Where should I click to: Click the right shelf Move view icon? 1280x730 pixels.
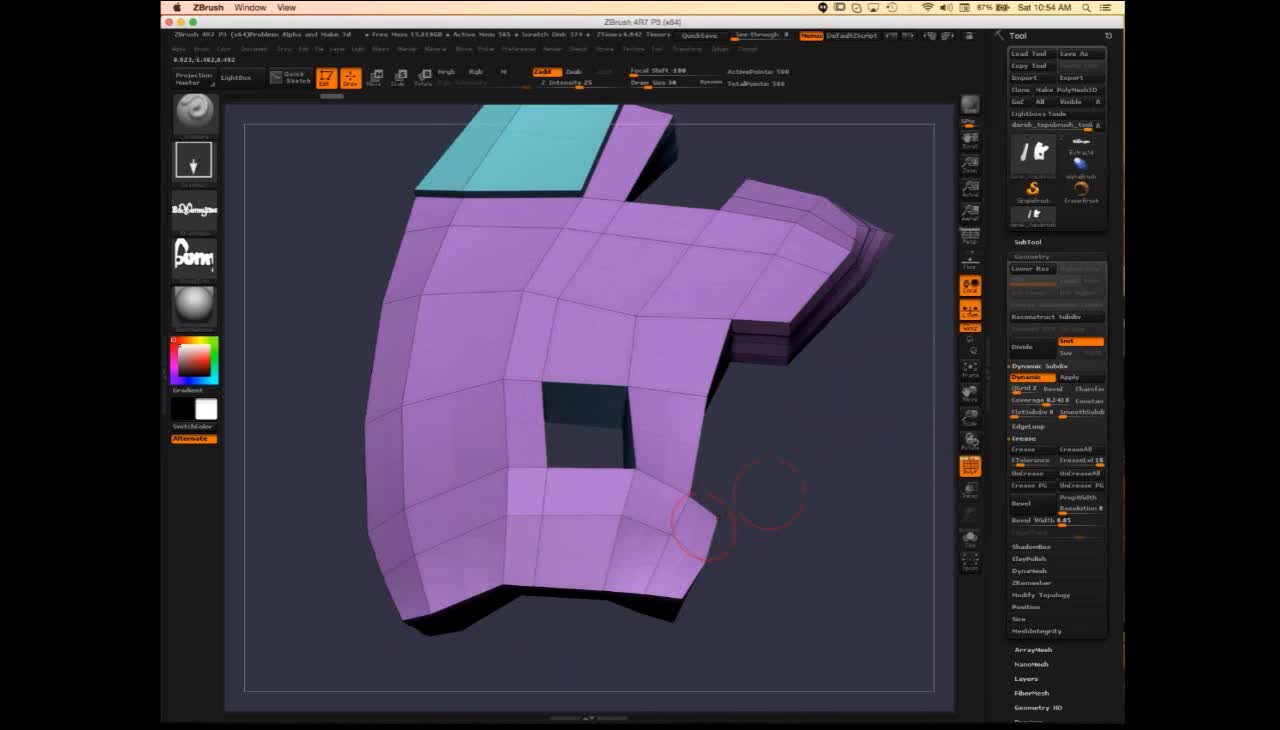[x=970, y=393]
